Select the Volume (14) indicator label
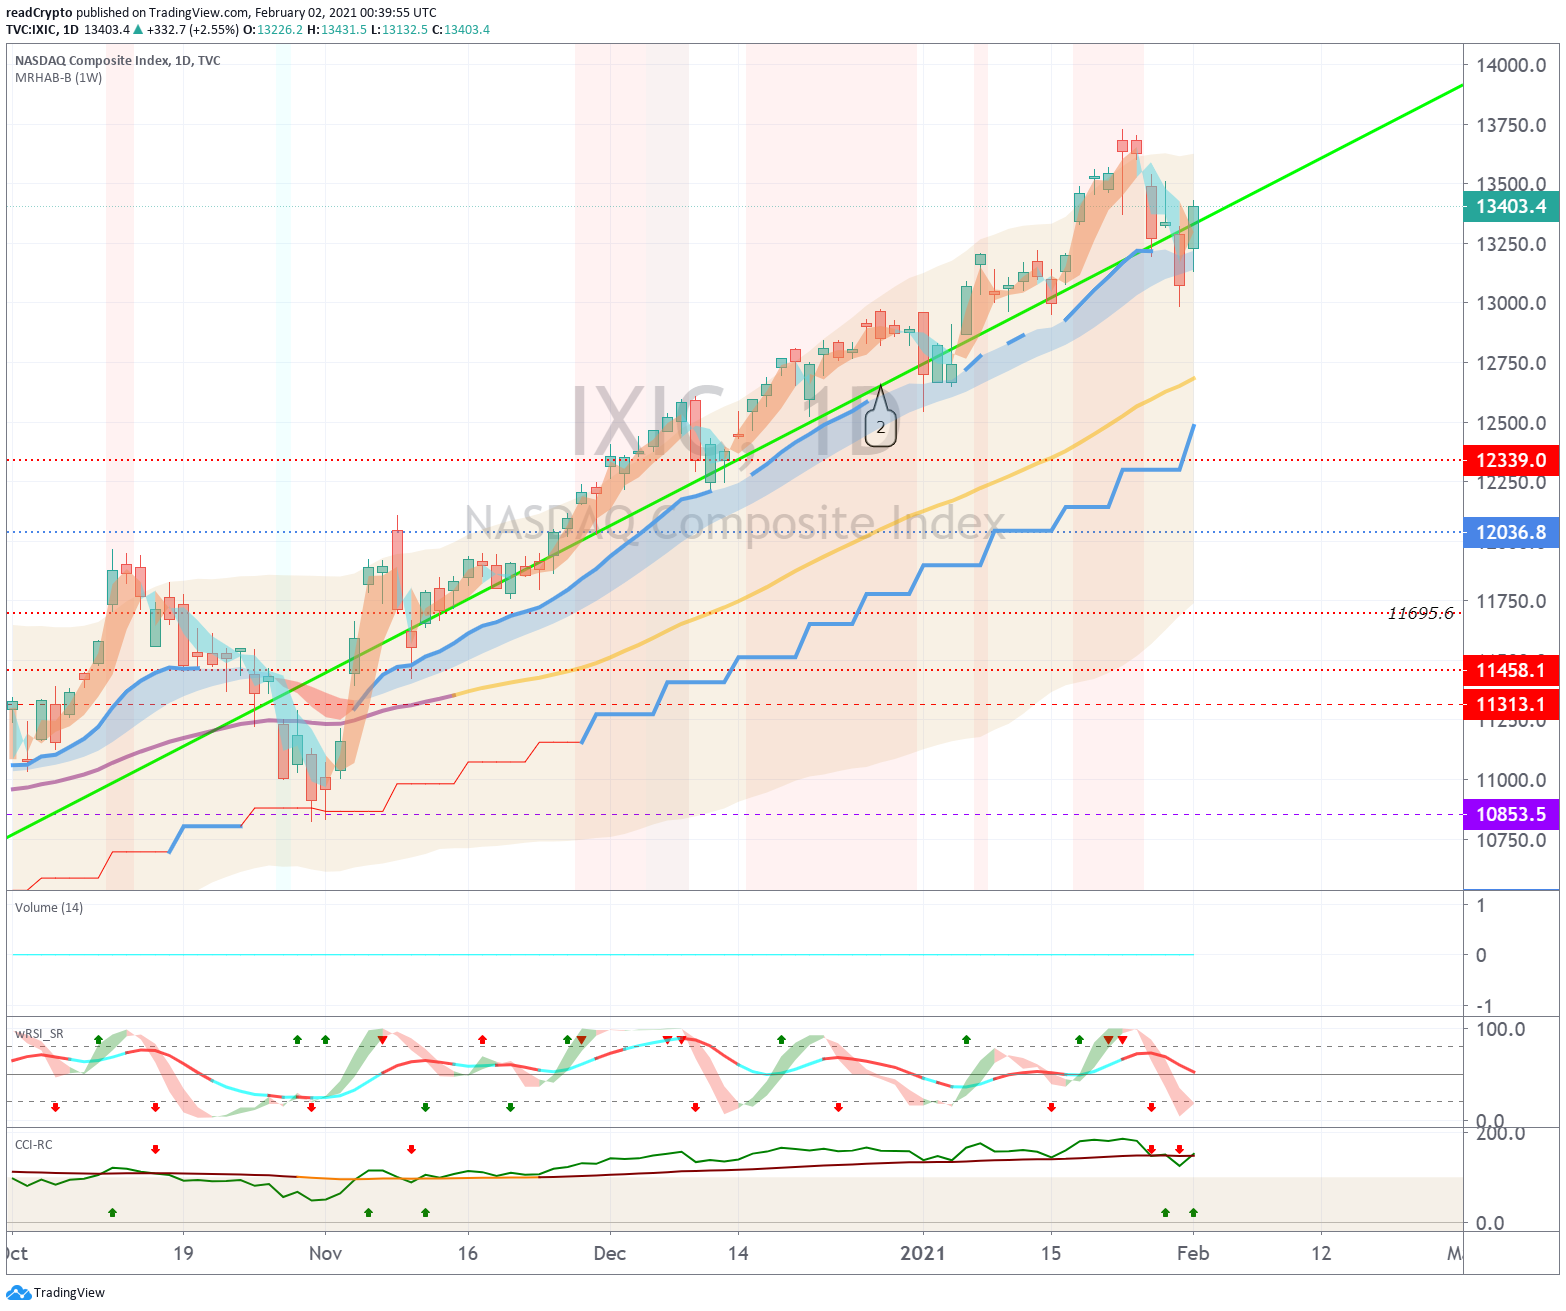 click(49, 908)
